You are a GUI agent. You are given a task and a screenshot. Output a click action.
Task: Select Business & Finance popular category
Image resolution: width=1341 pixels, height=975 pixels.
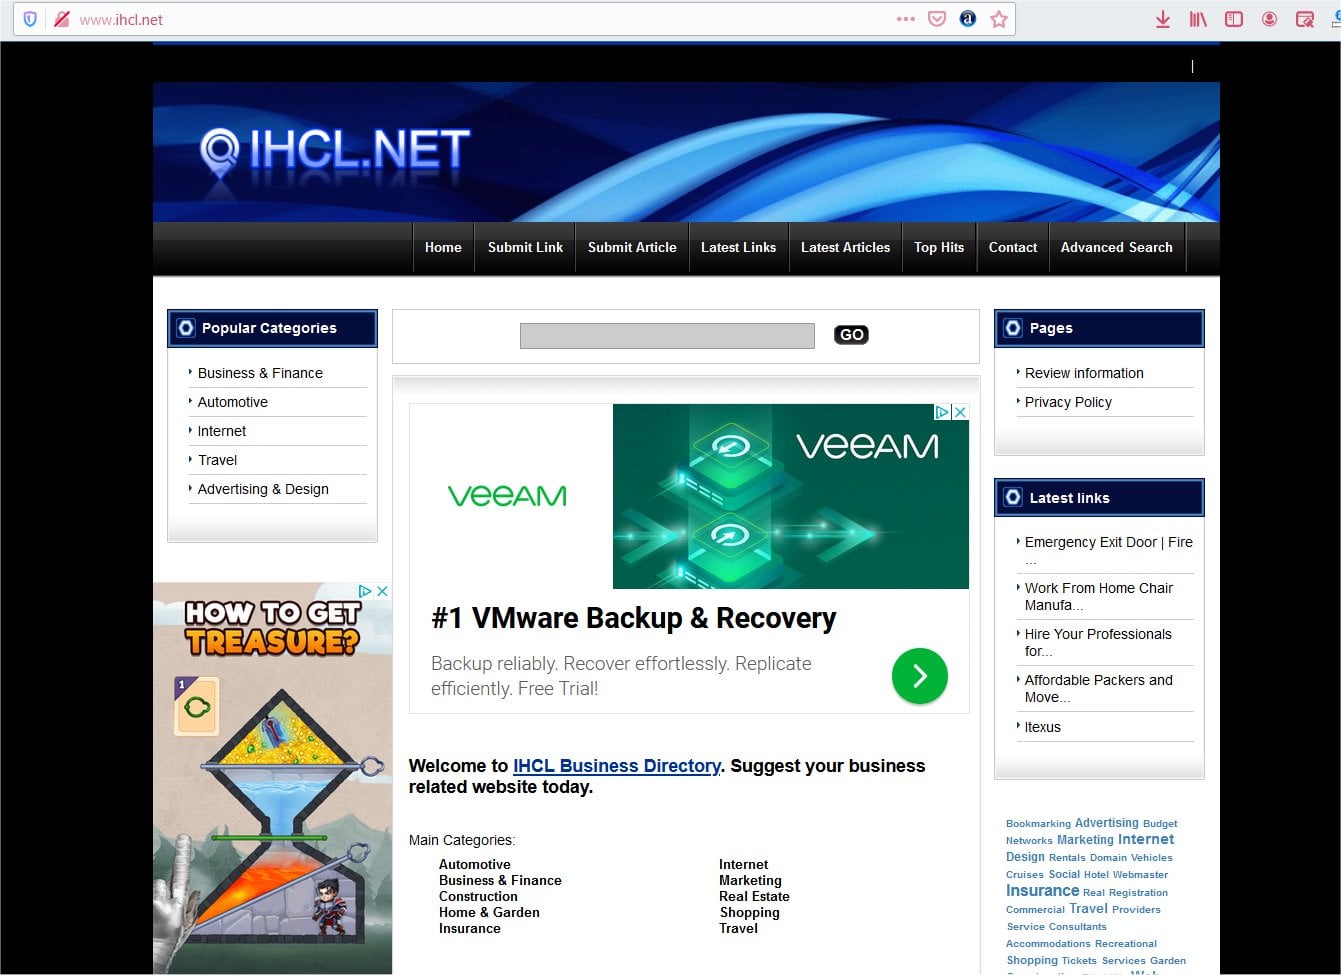260,373
